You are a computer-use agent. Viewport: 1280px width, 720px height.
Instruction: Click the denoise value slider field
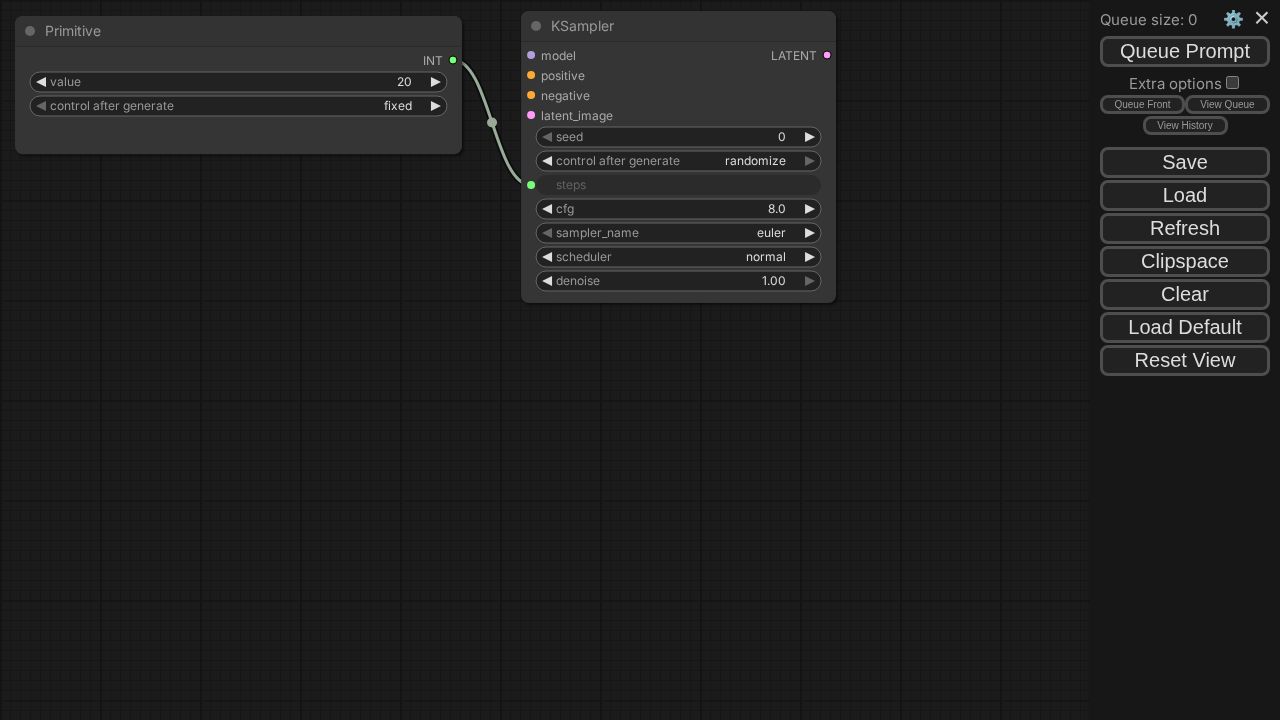tap(678, 281)
